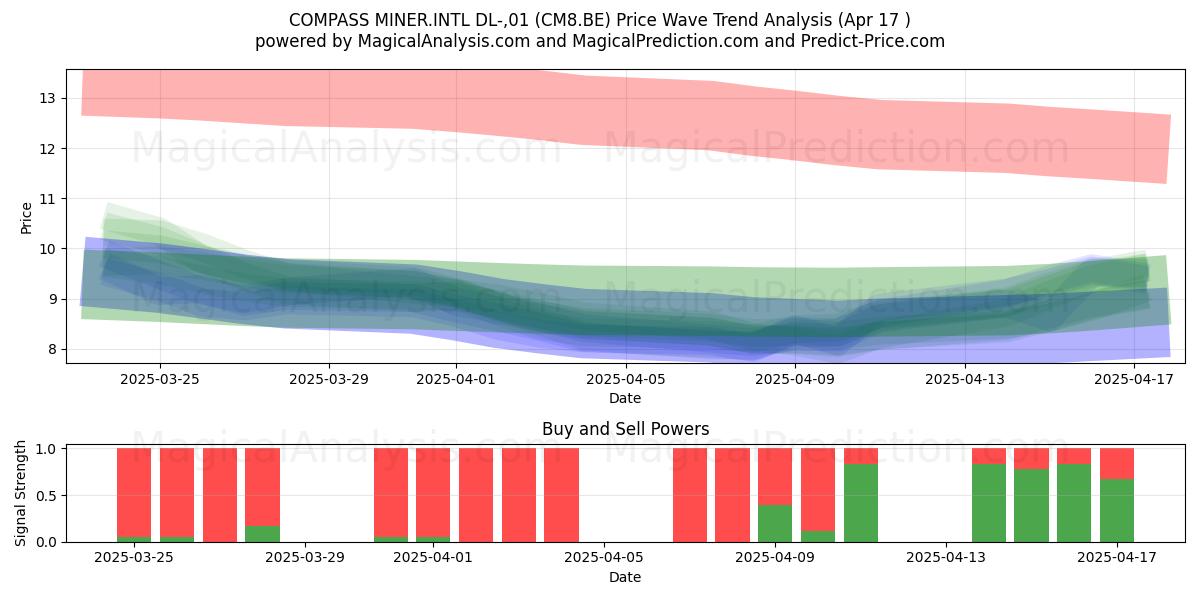
Task: Click the 8 tick on price axis
Action: [x=50, y=349]
